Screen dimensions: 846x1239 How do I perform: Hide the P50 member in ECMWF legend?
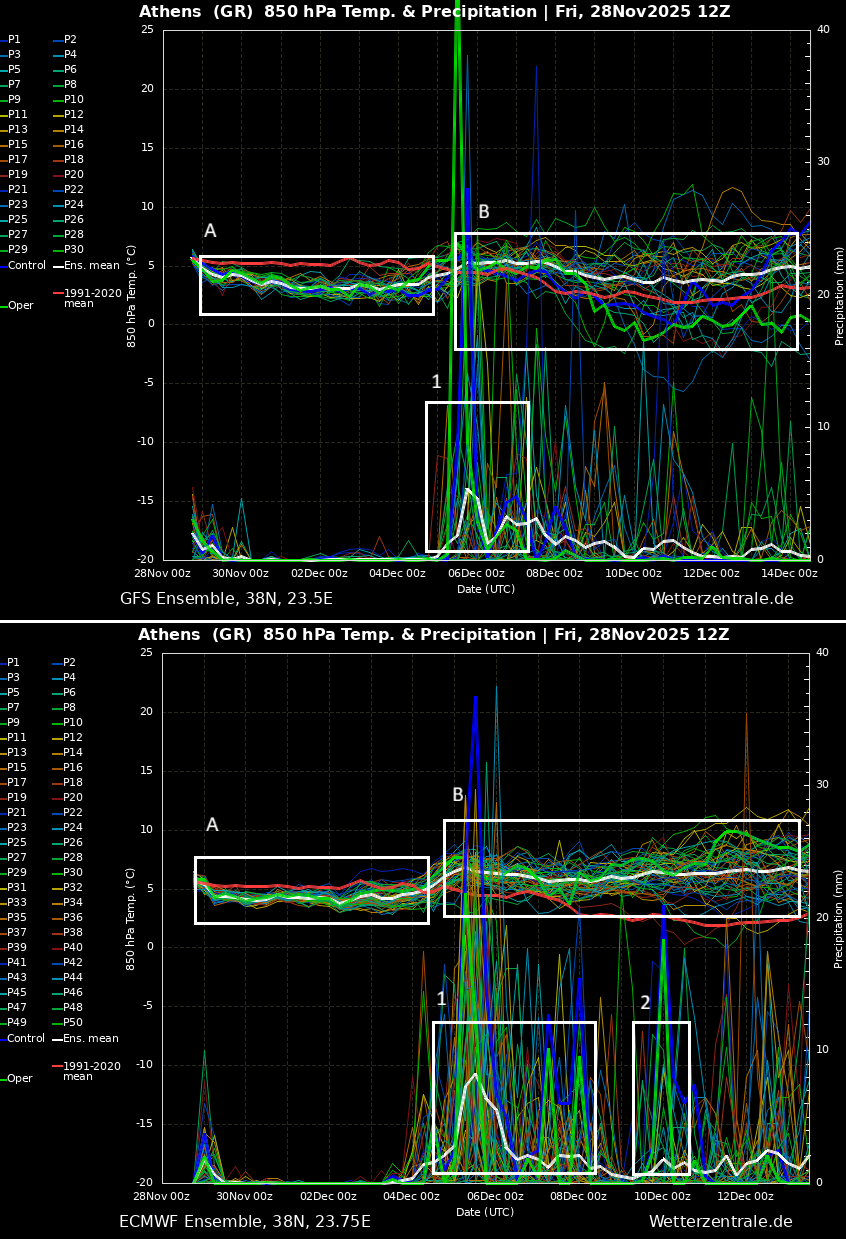click(72, 1023)
